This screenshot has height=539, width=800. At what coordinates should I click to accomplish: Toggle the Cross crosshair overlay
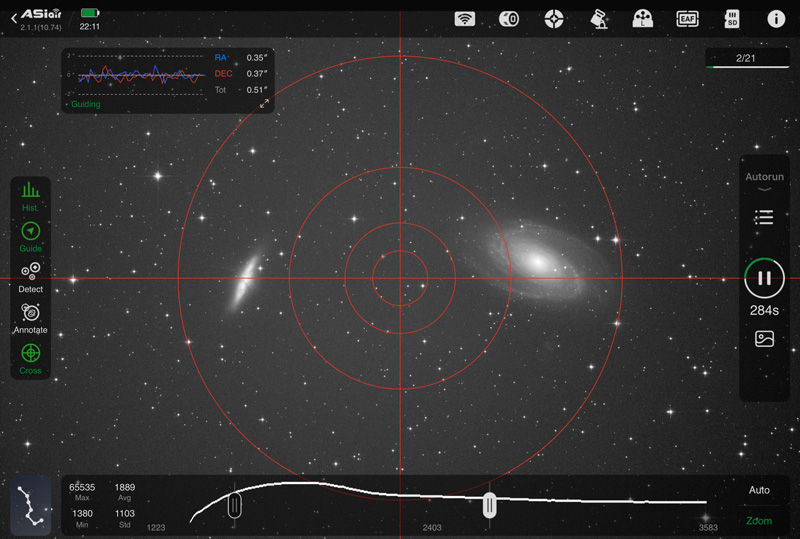31,357
